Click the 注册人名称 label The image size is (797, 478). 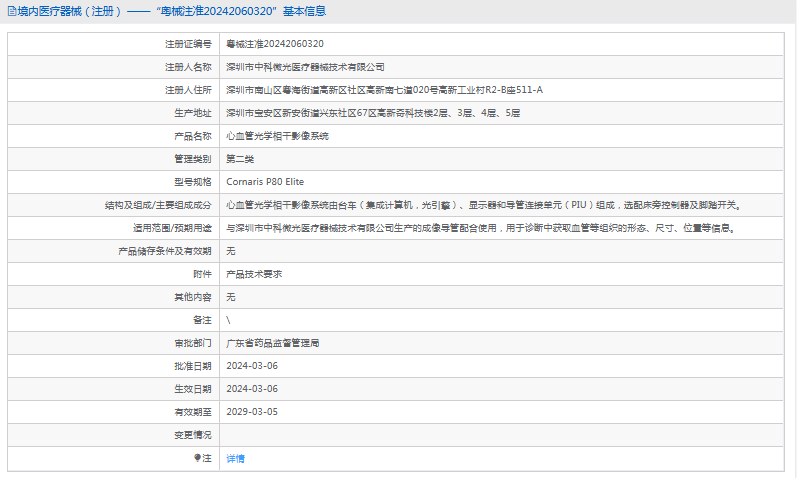(x=188, y=67)
